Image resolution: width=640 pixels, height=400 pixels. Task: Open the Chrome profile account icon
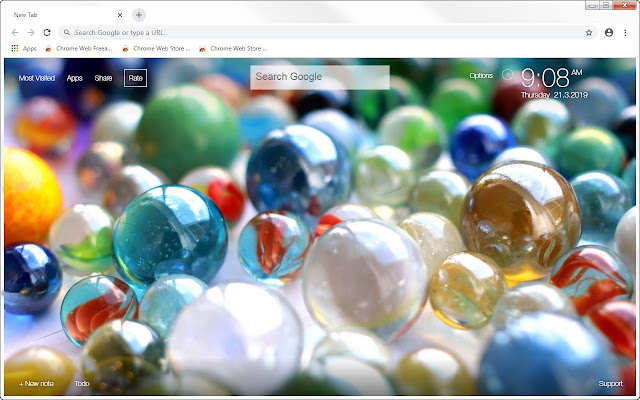[x=609, y=33]
